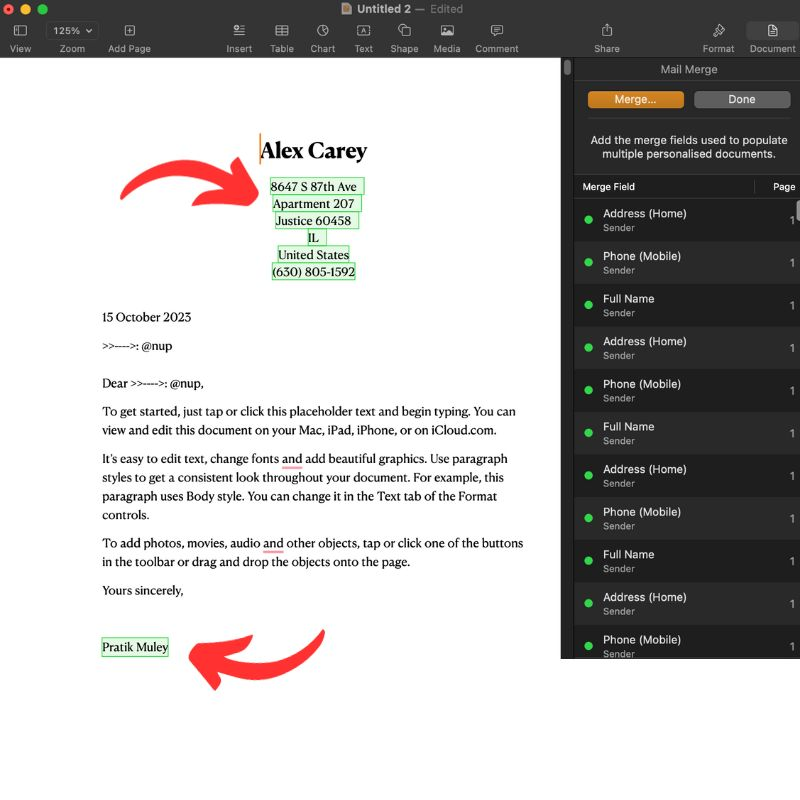Select the Justice 60458 merge field
The width and height of the screenshot is (800, 800).
(316, 220)
